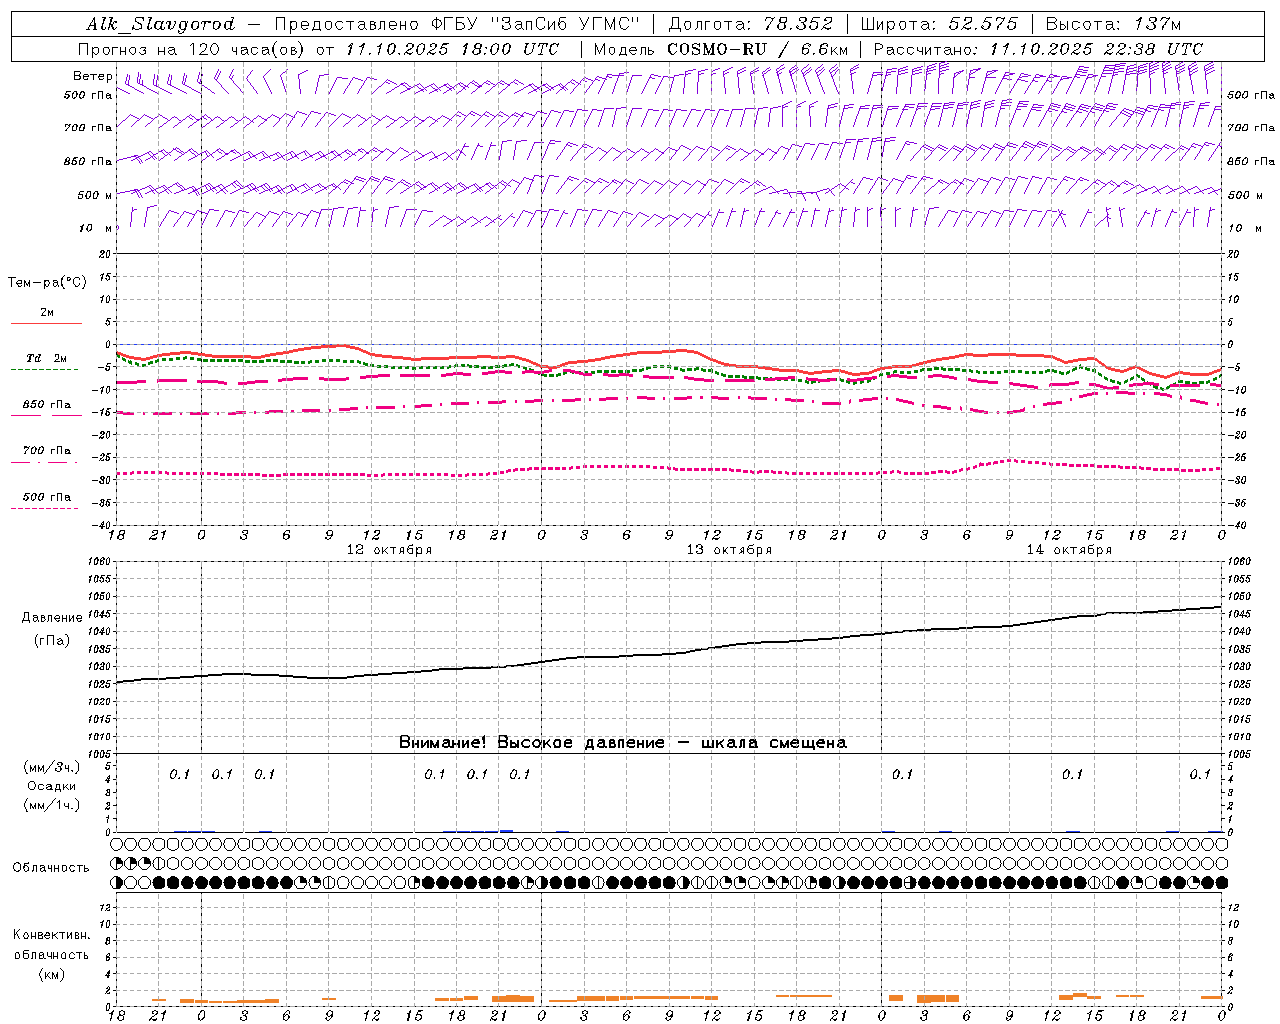This screenshot has height=1024, width=1280.
Task: Select the Широта: 52.575 value
Action: click(939, 24)
